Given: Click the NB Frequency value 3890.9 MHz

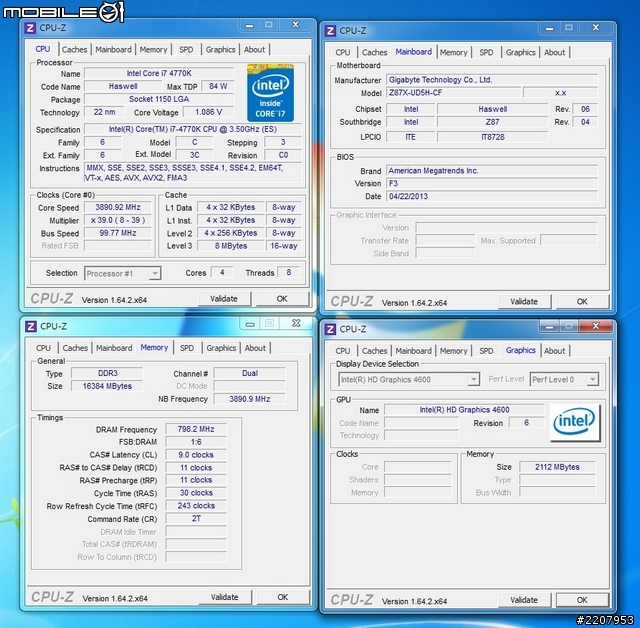Looking at the screenshot, I should point(249,399).
